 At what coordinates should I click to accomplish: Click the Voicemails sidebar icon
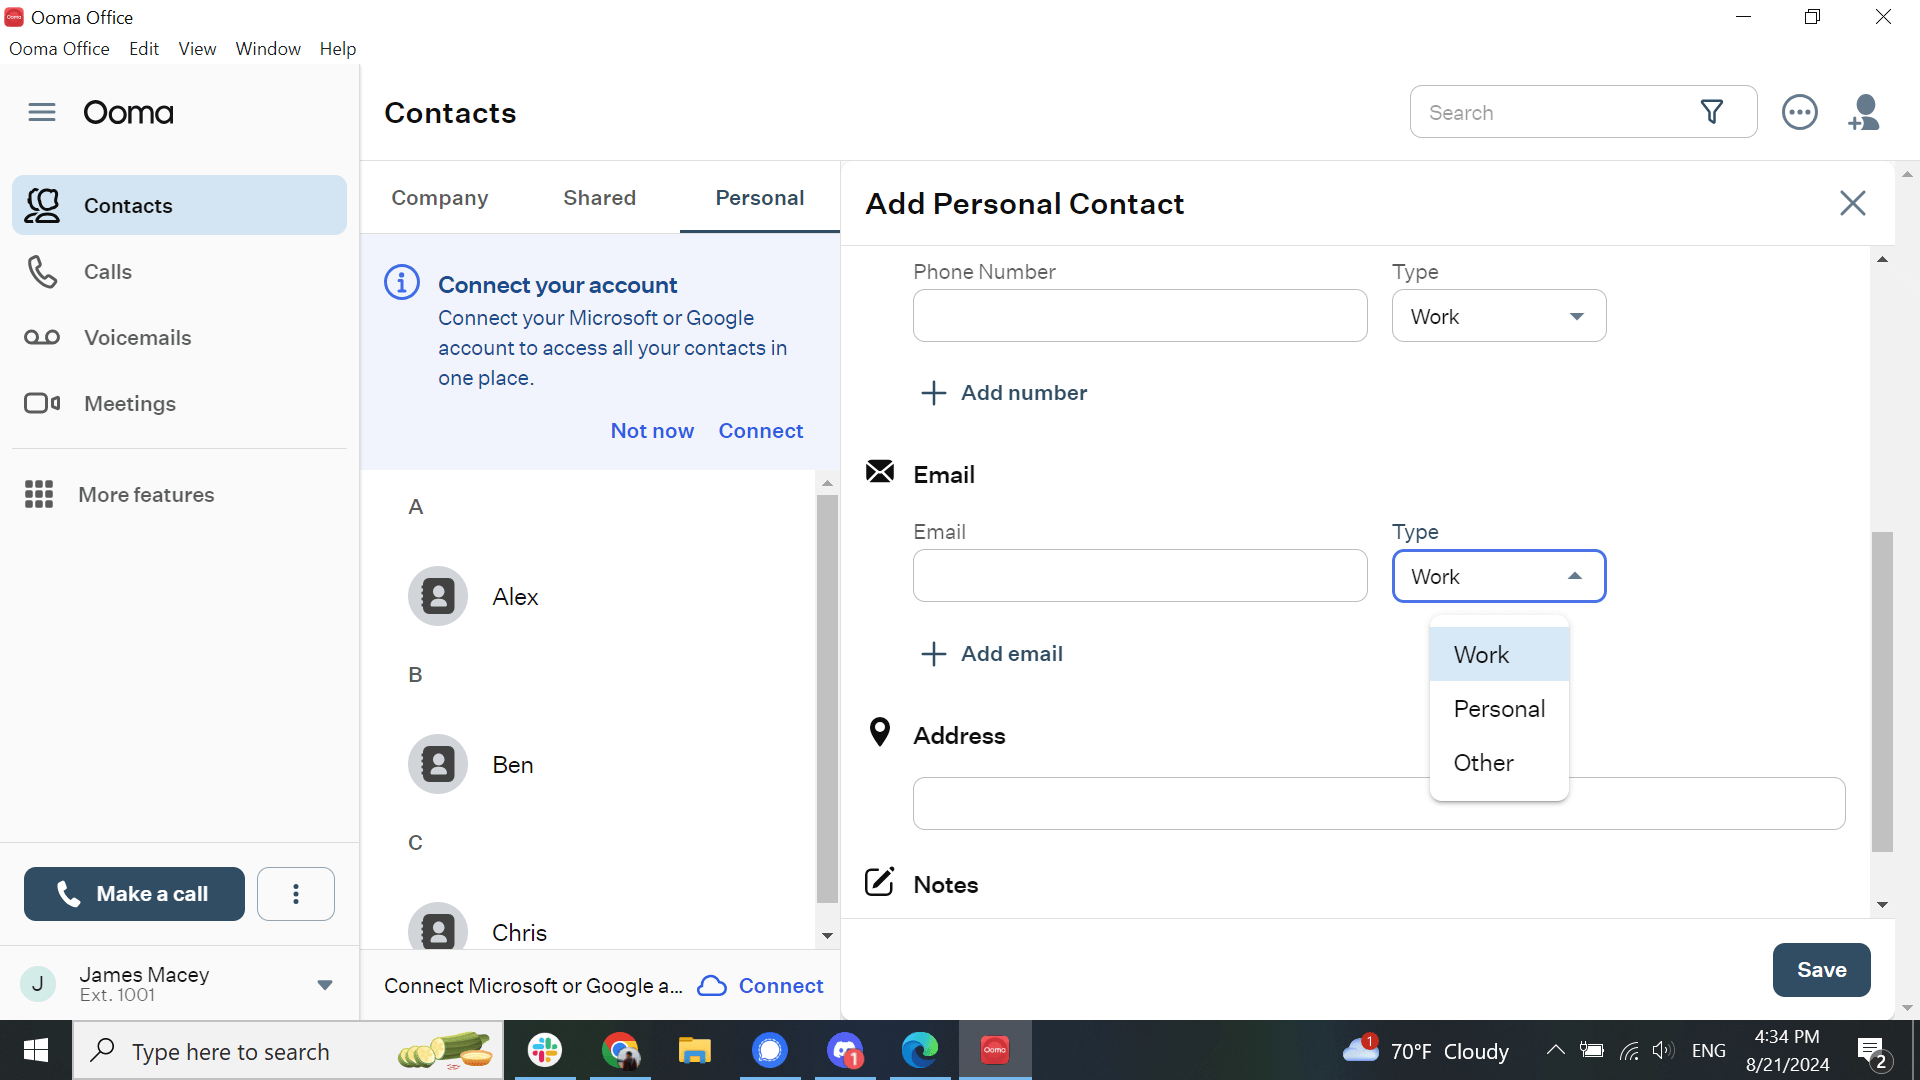point(42,336)
